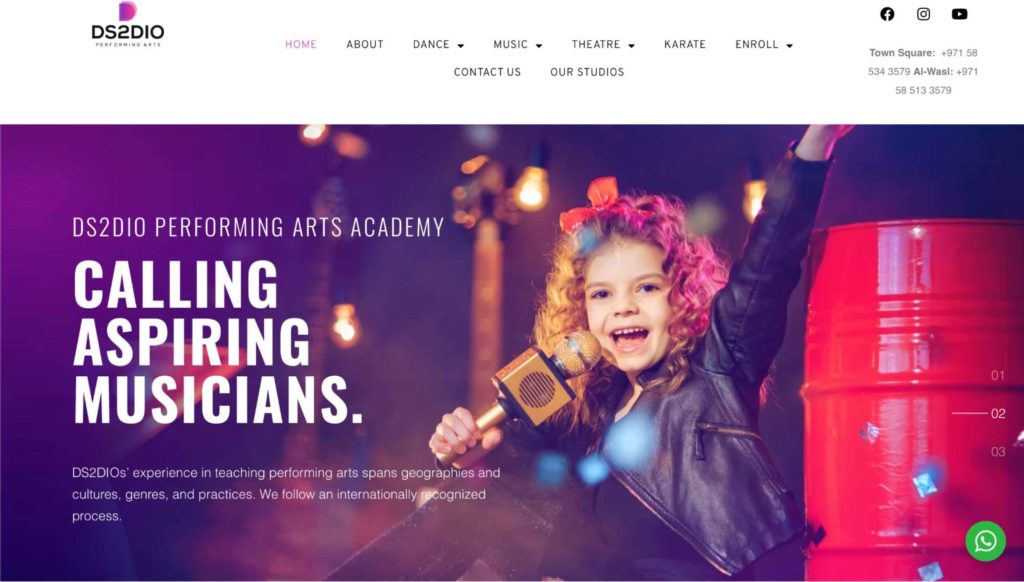Screen dimensions: 1024x582
Task: Open the Karate page
Action: click(685, 44)
